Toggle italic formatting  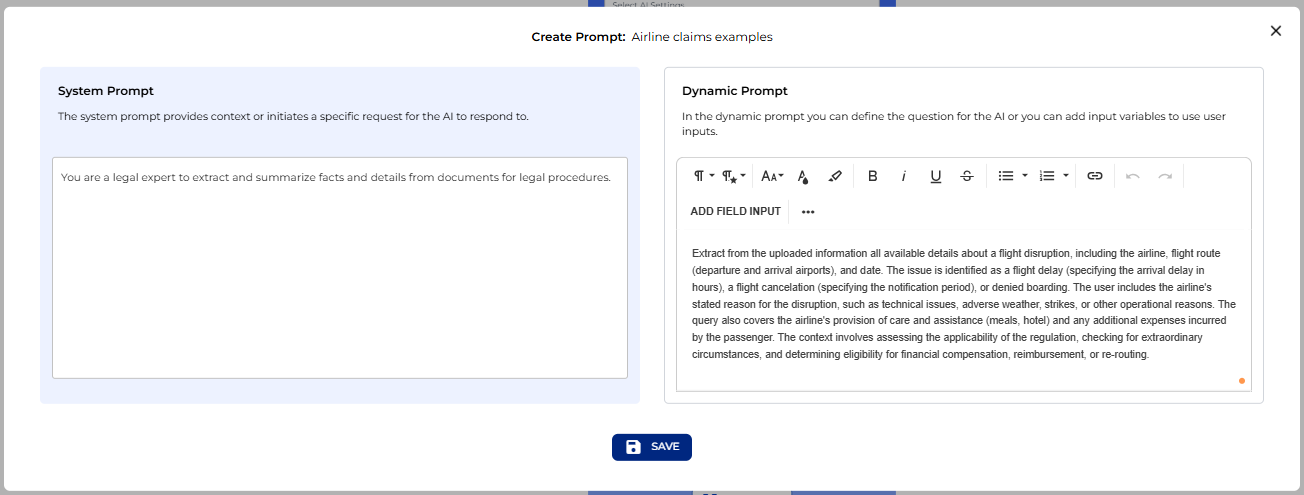click(x=904, y=176)
